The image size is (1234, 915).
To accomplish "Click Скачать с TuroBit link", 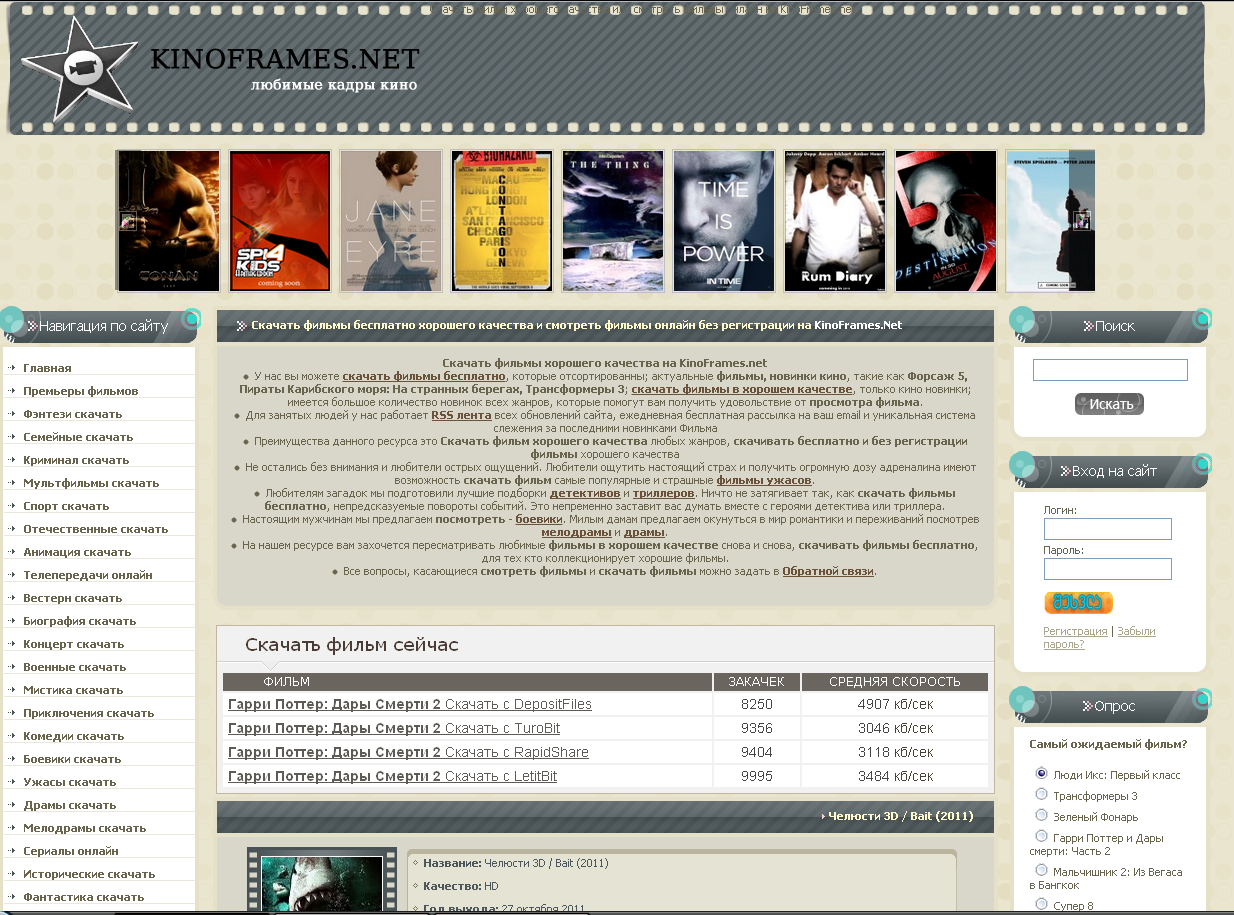I will point(502,729).
